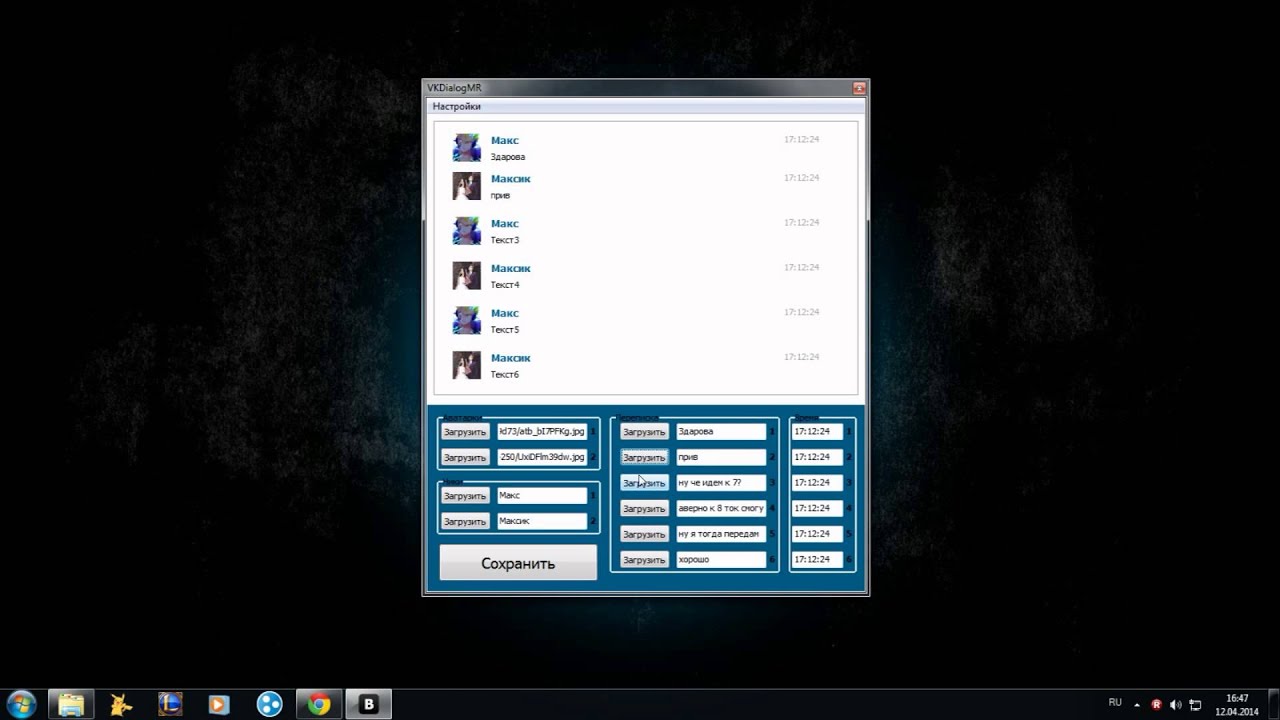Image resolution: width=1280 pixels, height=720 pixels.
Task: Click the message field containing 'Здарова'
Action: coord(721,432)
